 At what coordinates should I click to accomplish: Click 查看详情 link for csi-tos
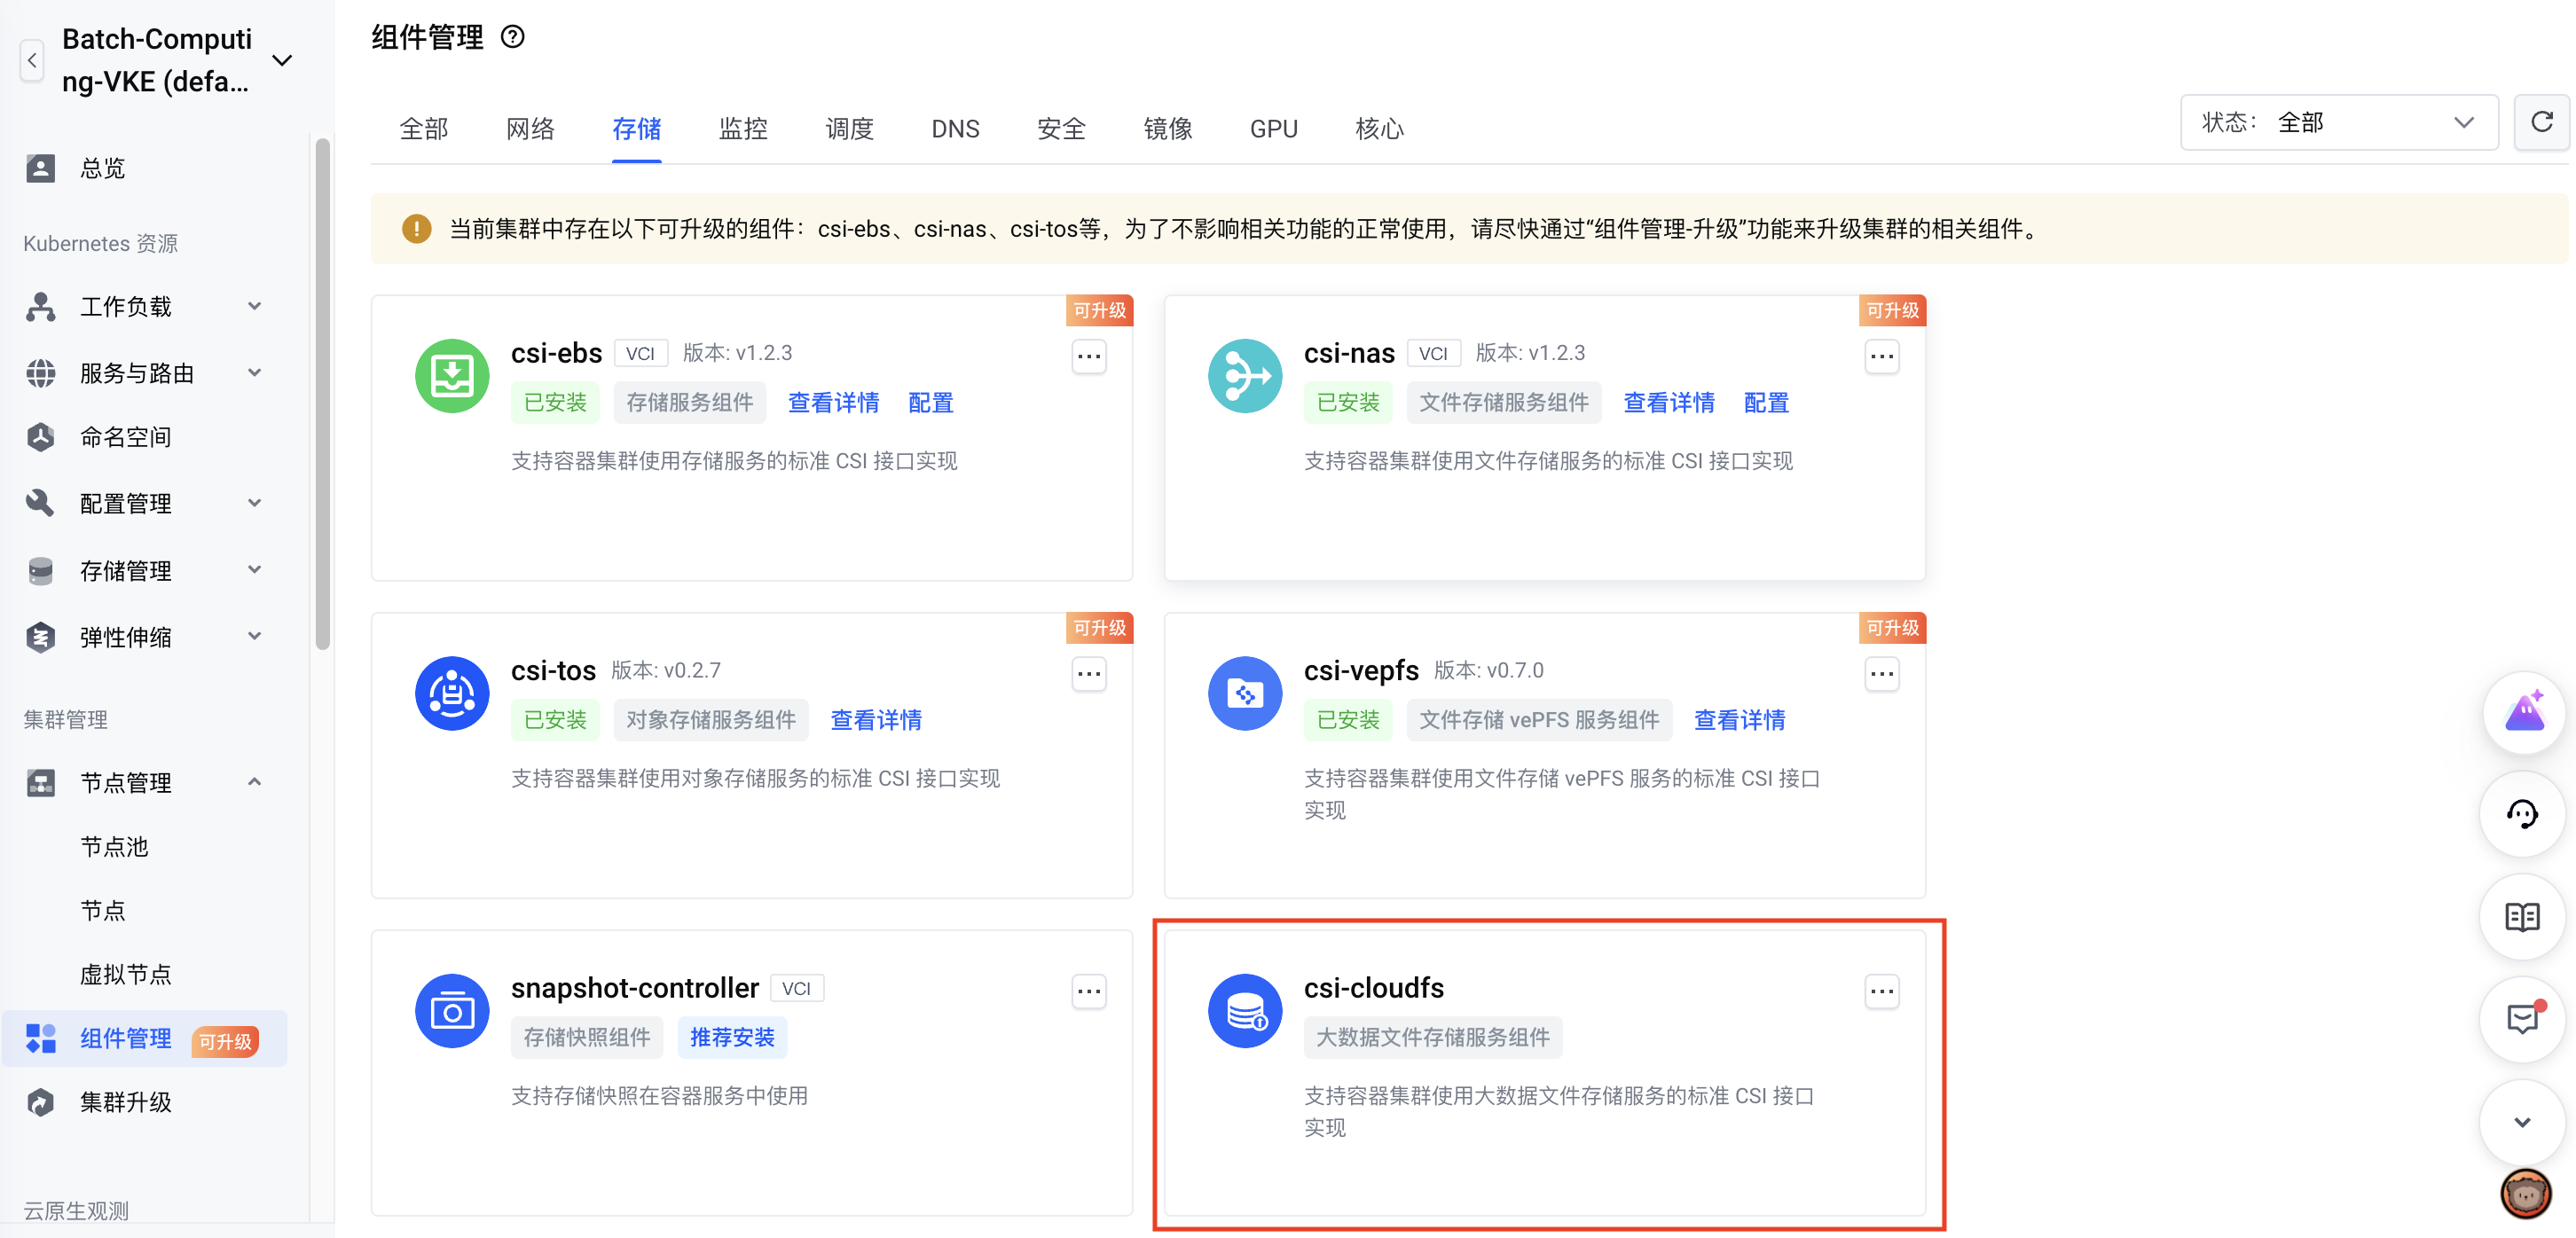pyautogui.click(x=876, y=720)
